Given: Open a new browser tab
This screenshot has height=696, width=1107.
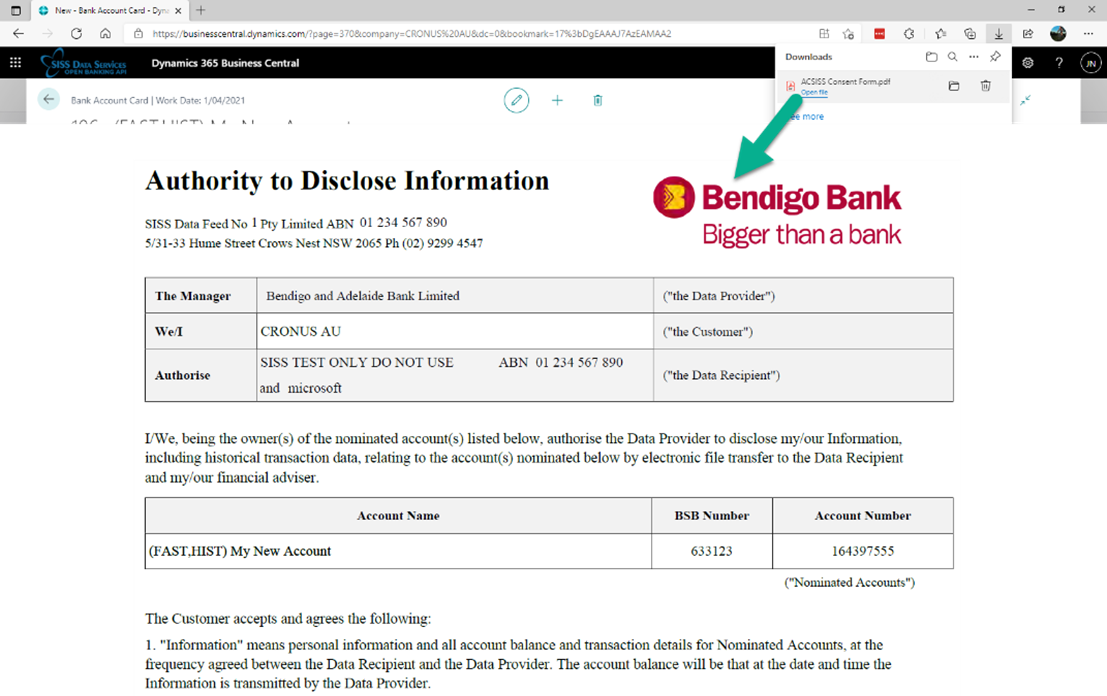Looking at the screenshot, I should pyautogui.click(x=200, y=10).
